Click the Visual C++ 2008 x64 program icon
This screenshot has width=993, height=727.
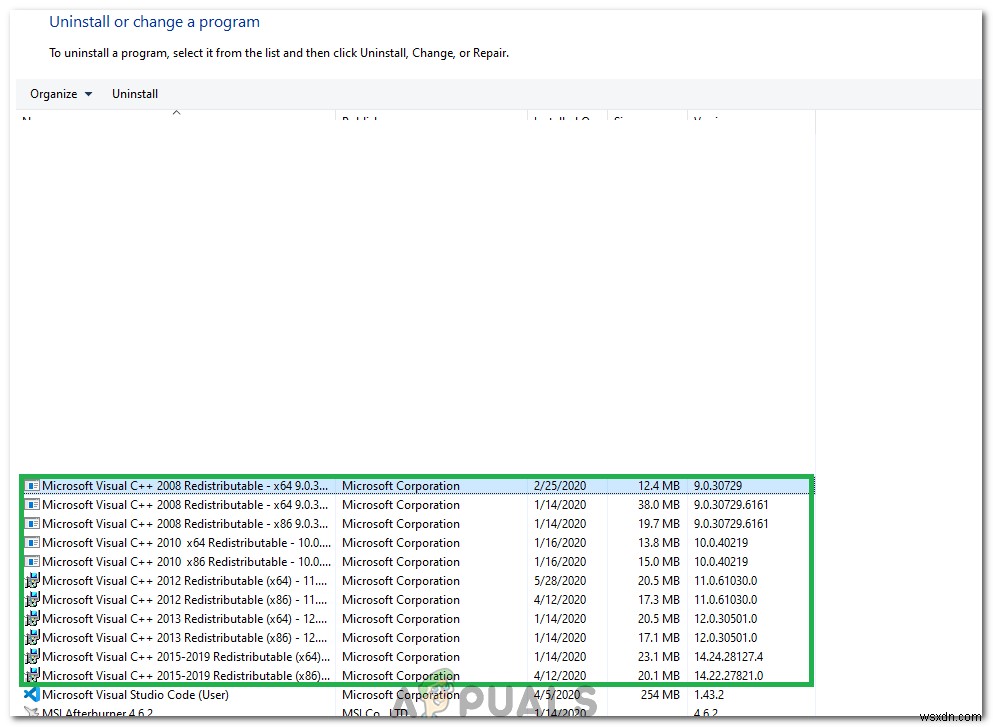(x=33, y=486)
